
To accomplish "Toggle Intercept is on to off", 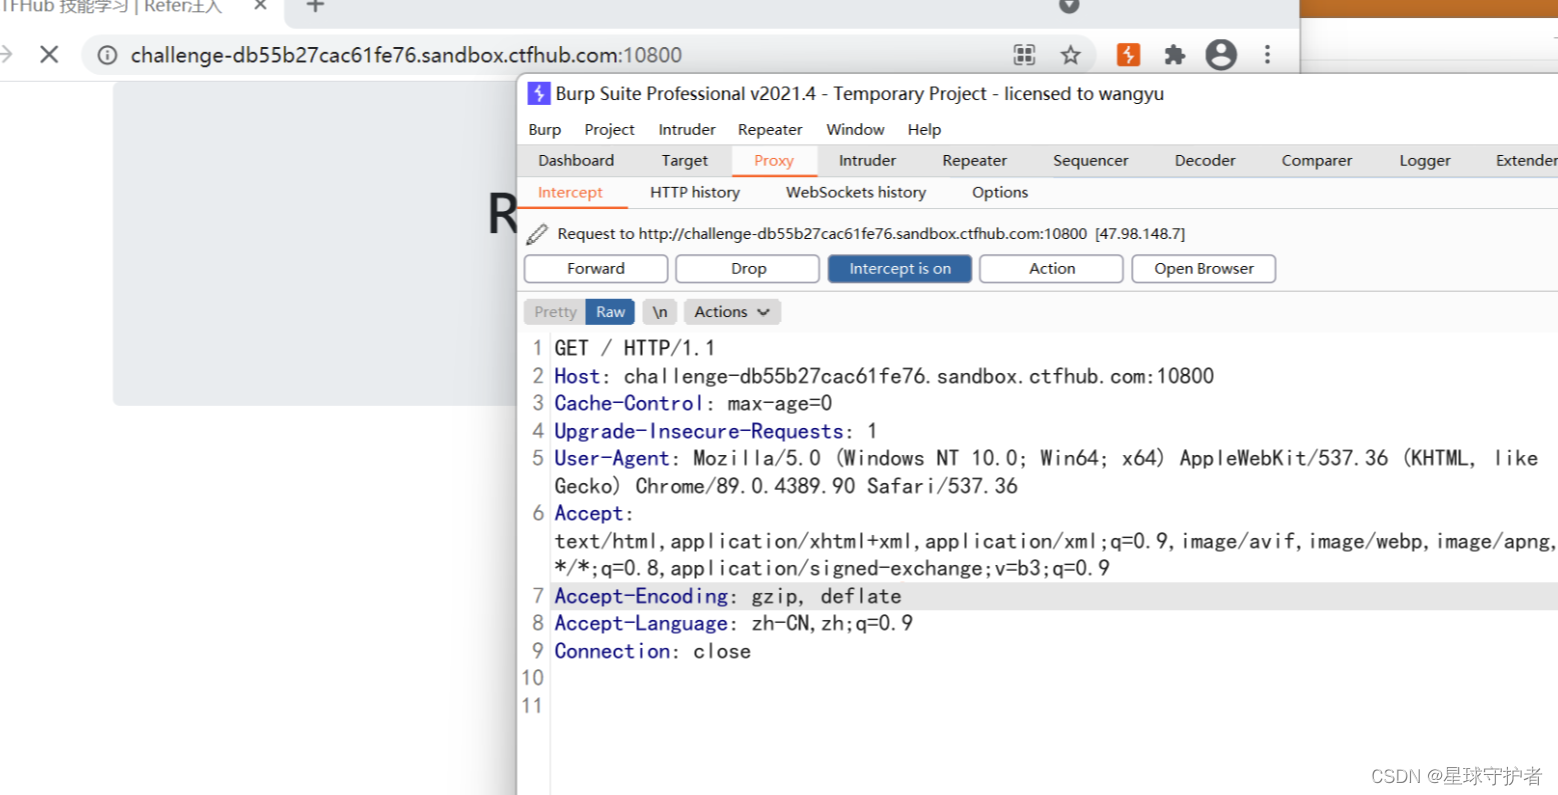I will click(x=899, y=268).
